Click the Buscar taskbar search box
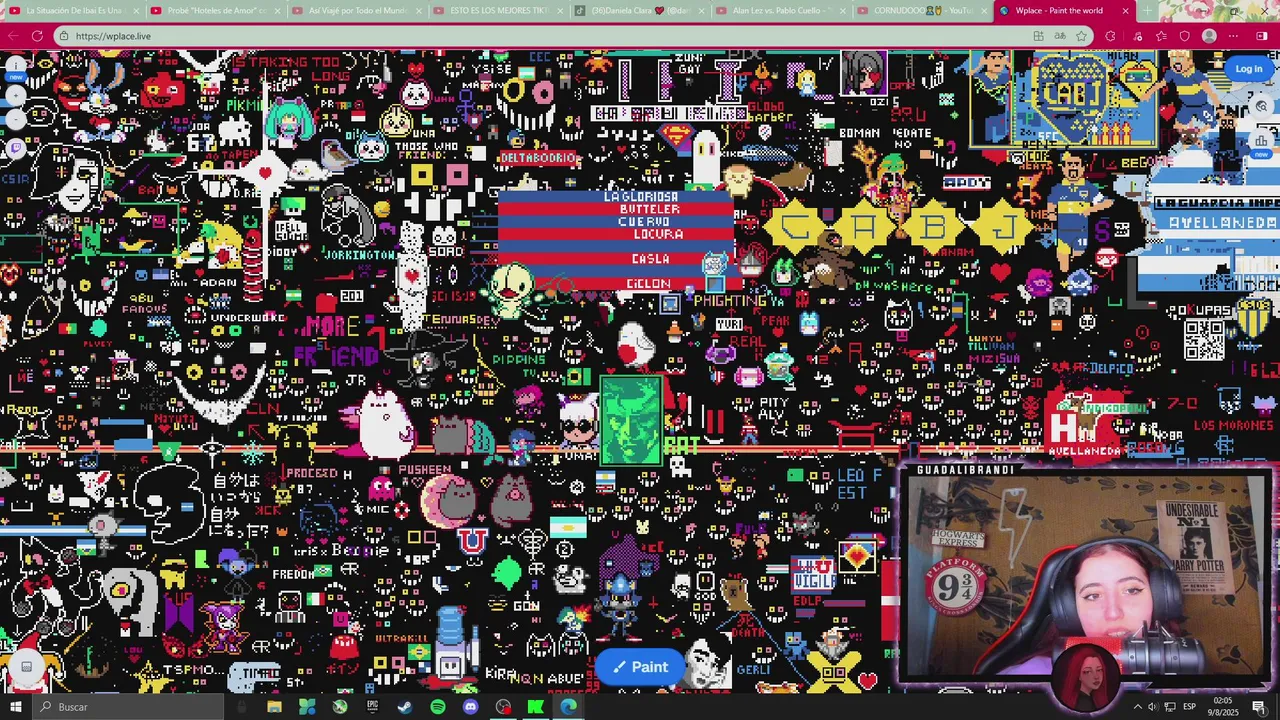 (130, 707)
